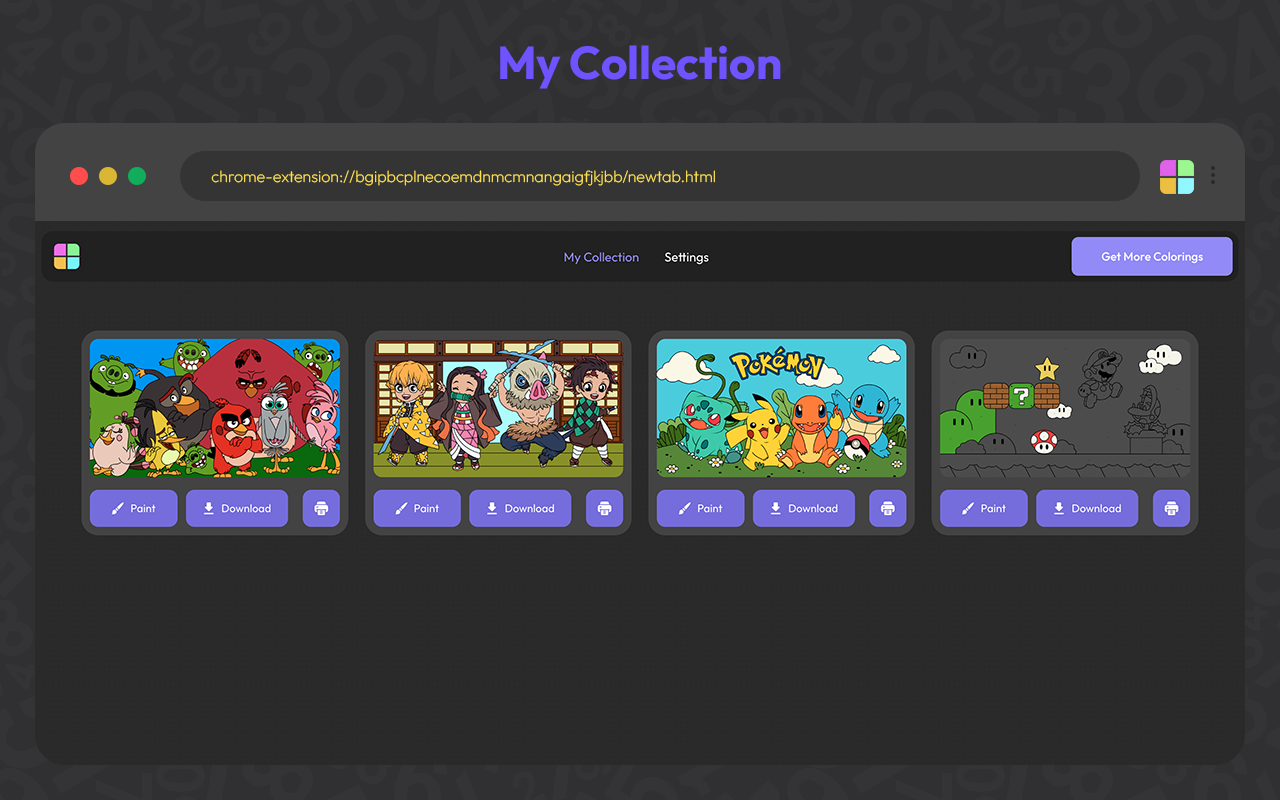This screenshot has height=800, width=1280.
Task: Open the Settings tab
Action: (687, 257)
